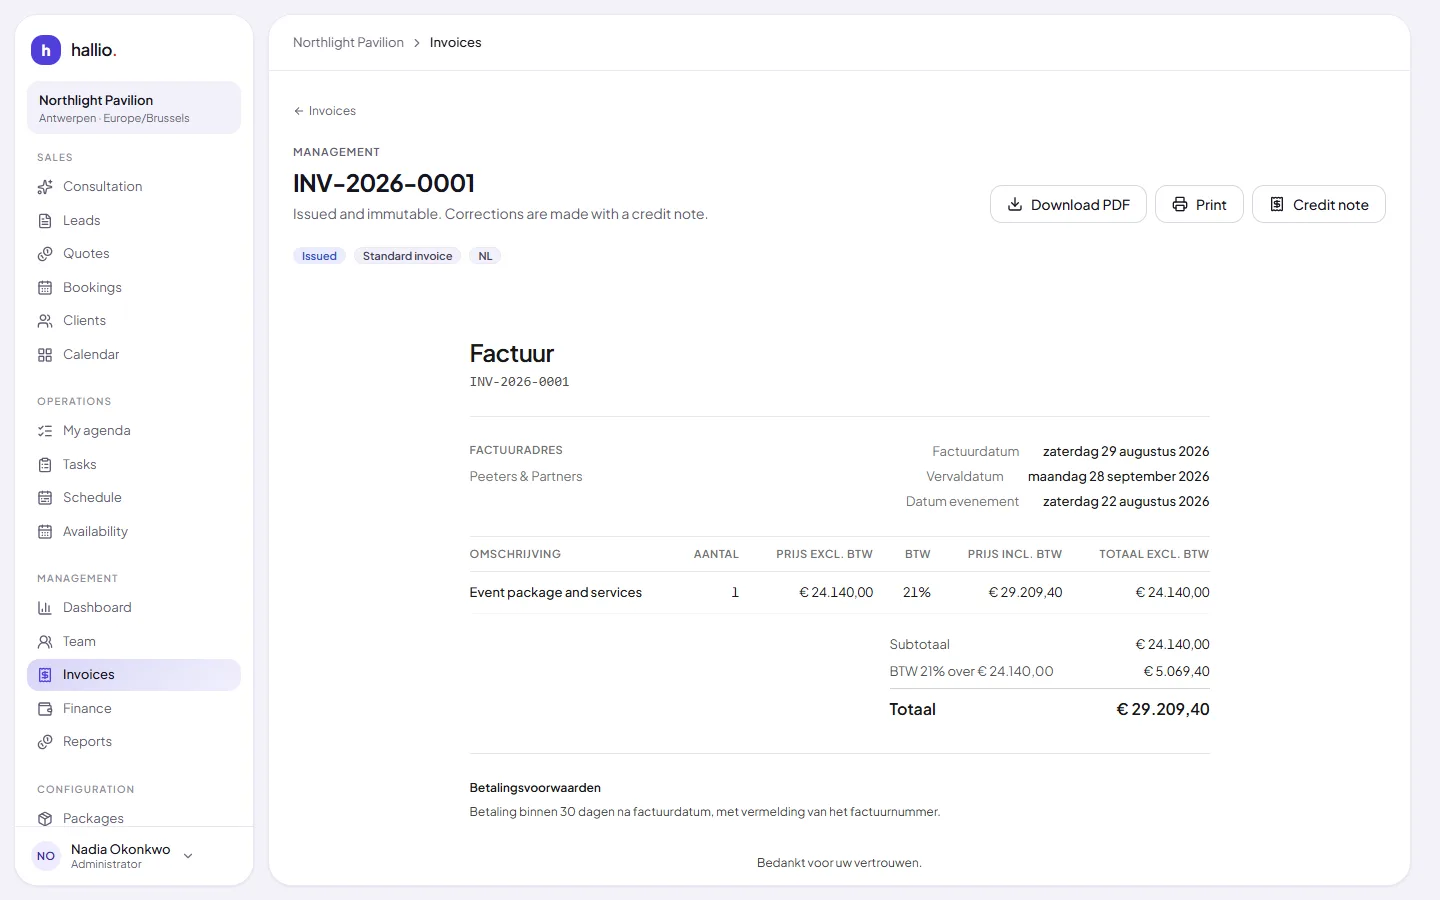Click the Quotes icon in sidebar

point(45,254)
